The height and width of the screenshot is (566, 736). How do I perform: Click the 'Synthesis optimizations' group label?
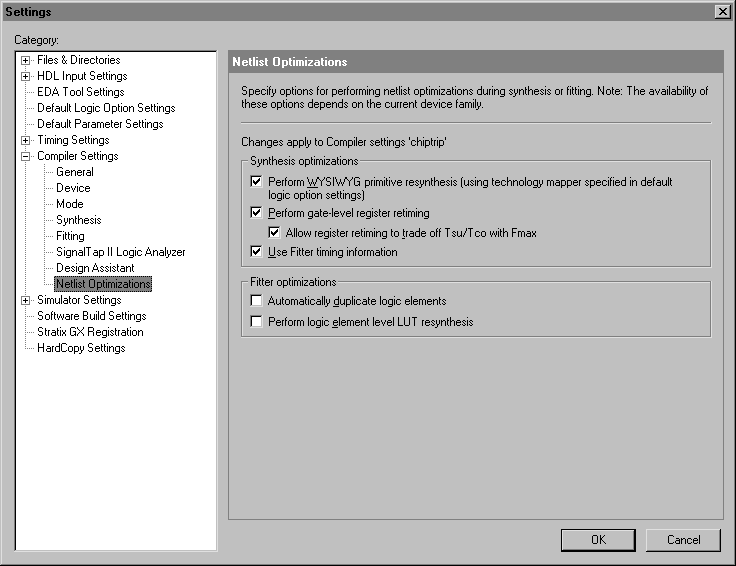click(x=304, y=161)
